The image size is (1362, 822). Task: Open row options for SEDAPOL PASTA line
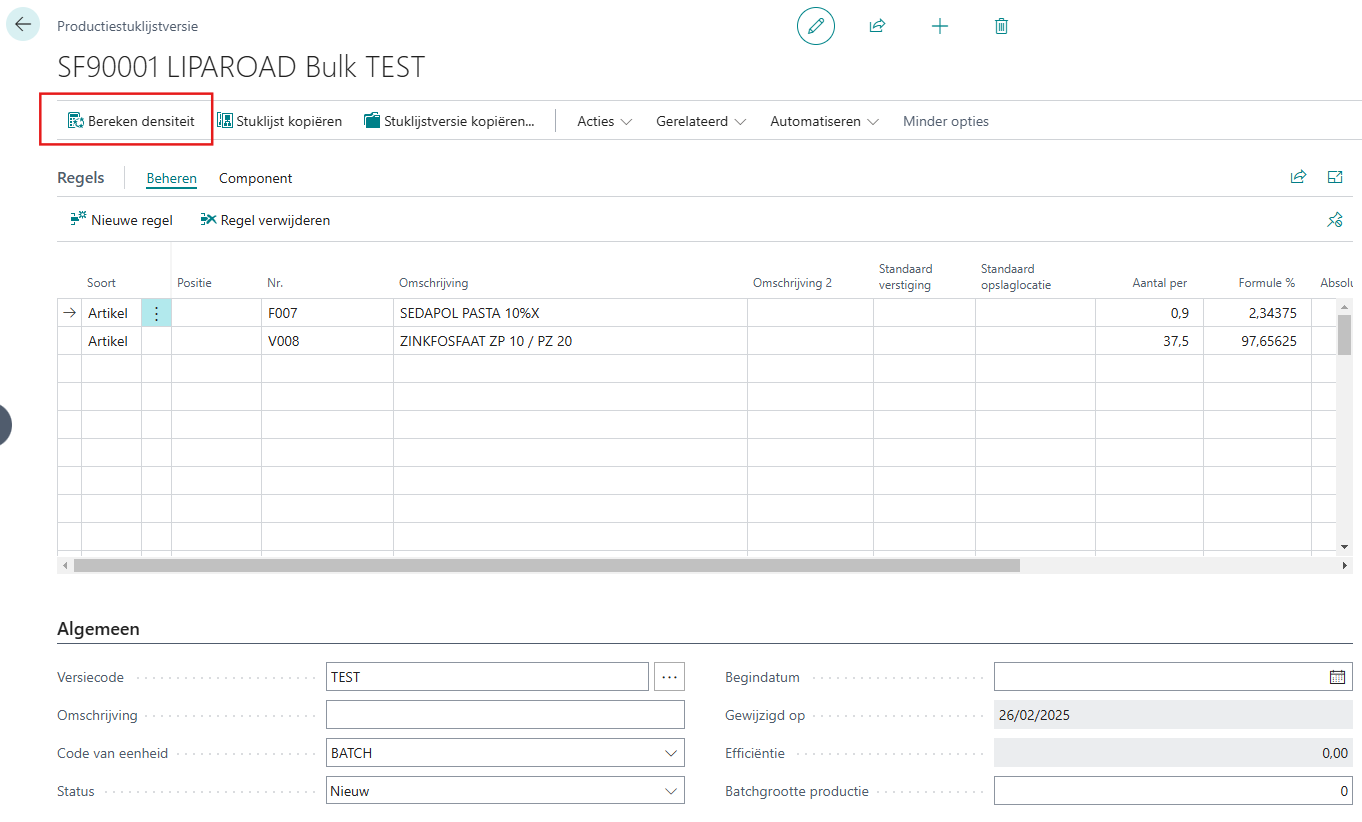(156, 313)
